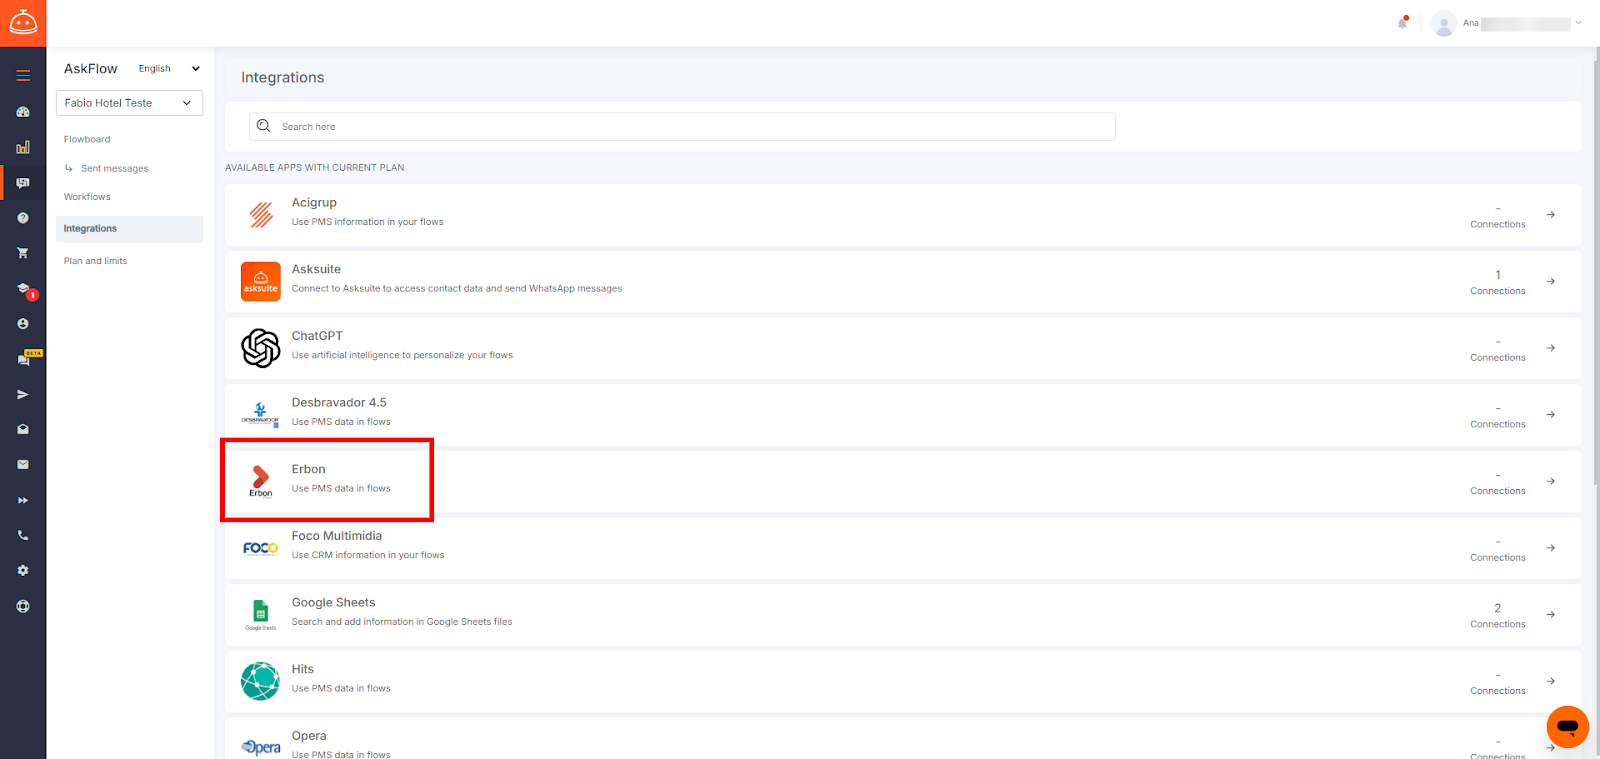Open the bar chart reports icon
Image resolution: width=1600 pixels, height=759 pixels.
click(23, 147)
